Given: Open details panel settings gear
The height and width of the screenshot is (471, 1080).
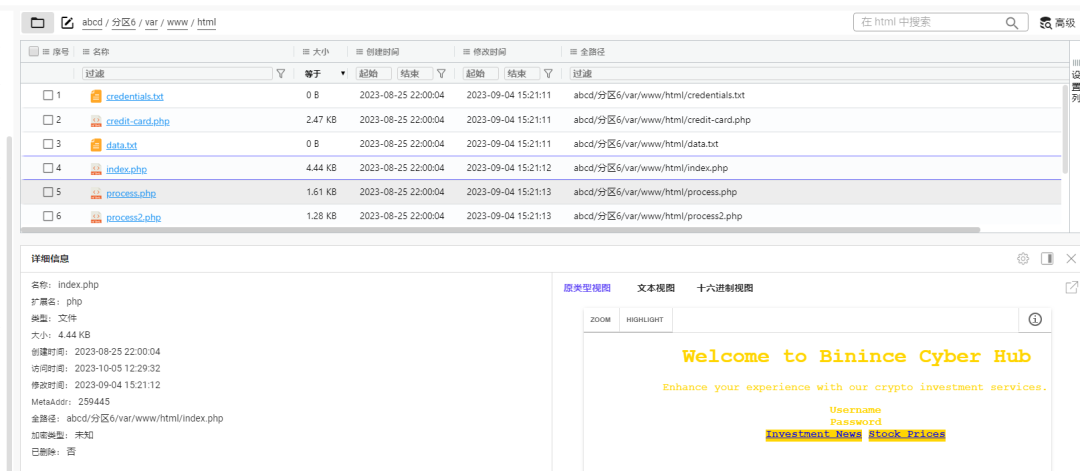Looking at the screenshot, I should coord(1023,258).
